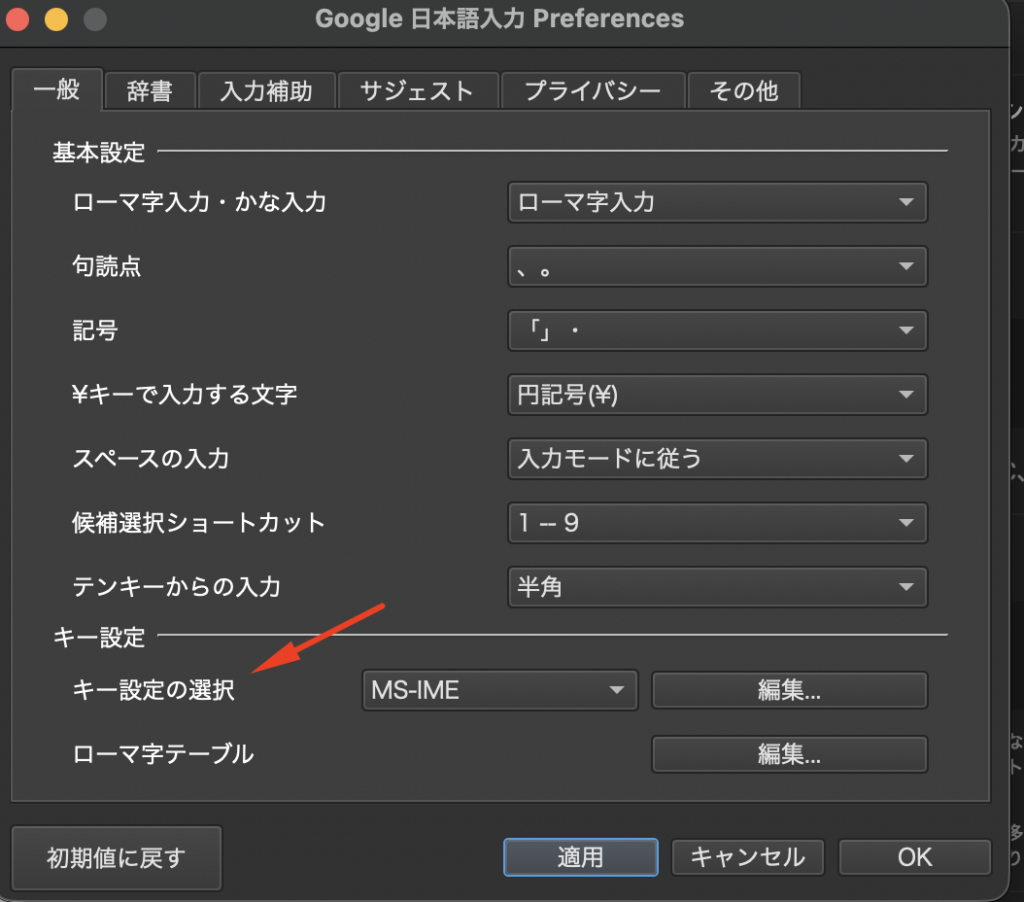Image resolution: width=1024 pixels, height=902 pixels.
Task: Expand the テンキーからの入力 dropdown
Action: [717, 587]
